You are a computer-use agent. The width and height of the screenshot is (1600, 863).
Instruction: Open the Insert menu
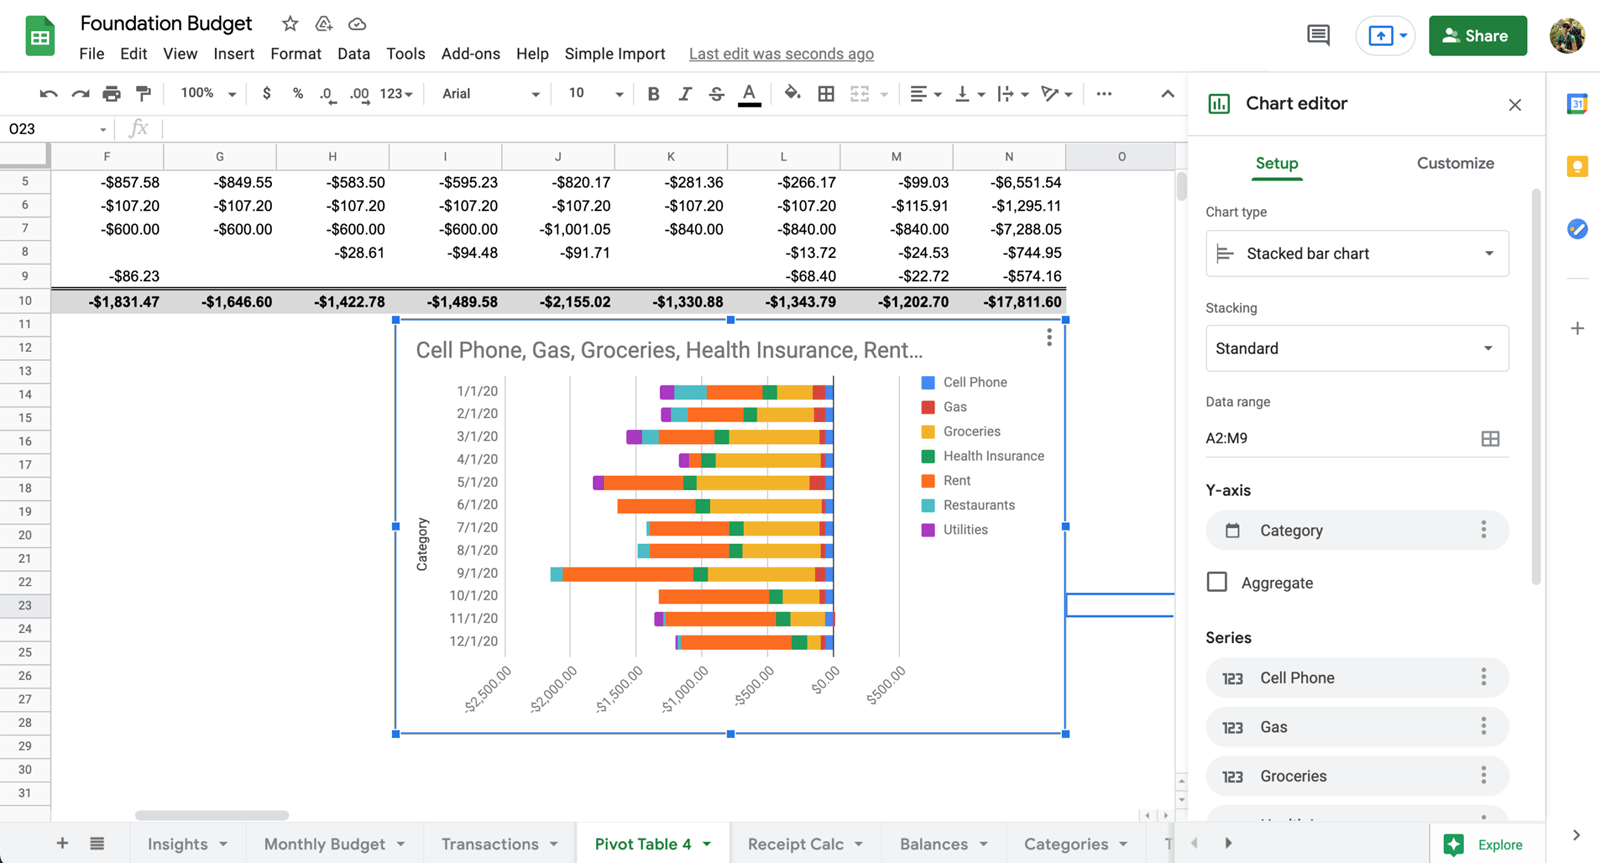[233, 54]
